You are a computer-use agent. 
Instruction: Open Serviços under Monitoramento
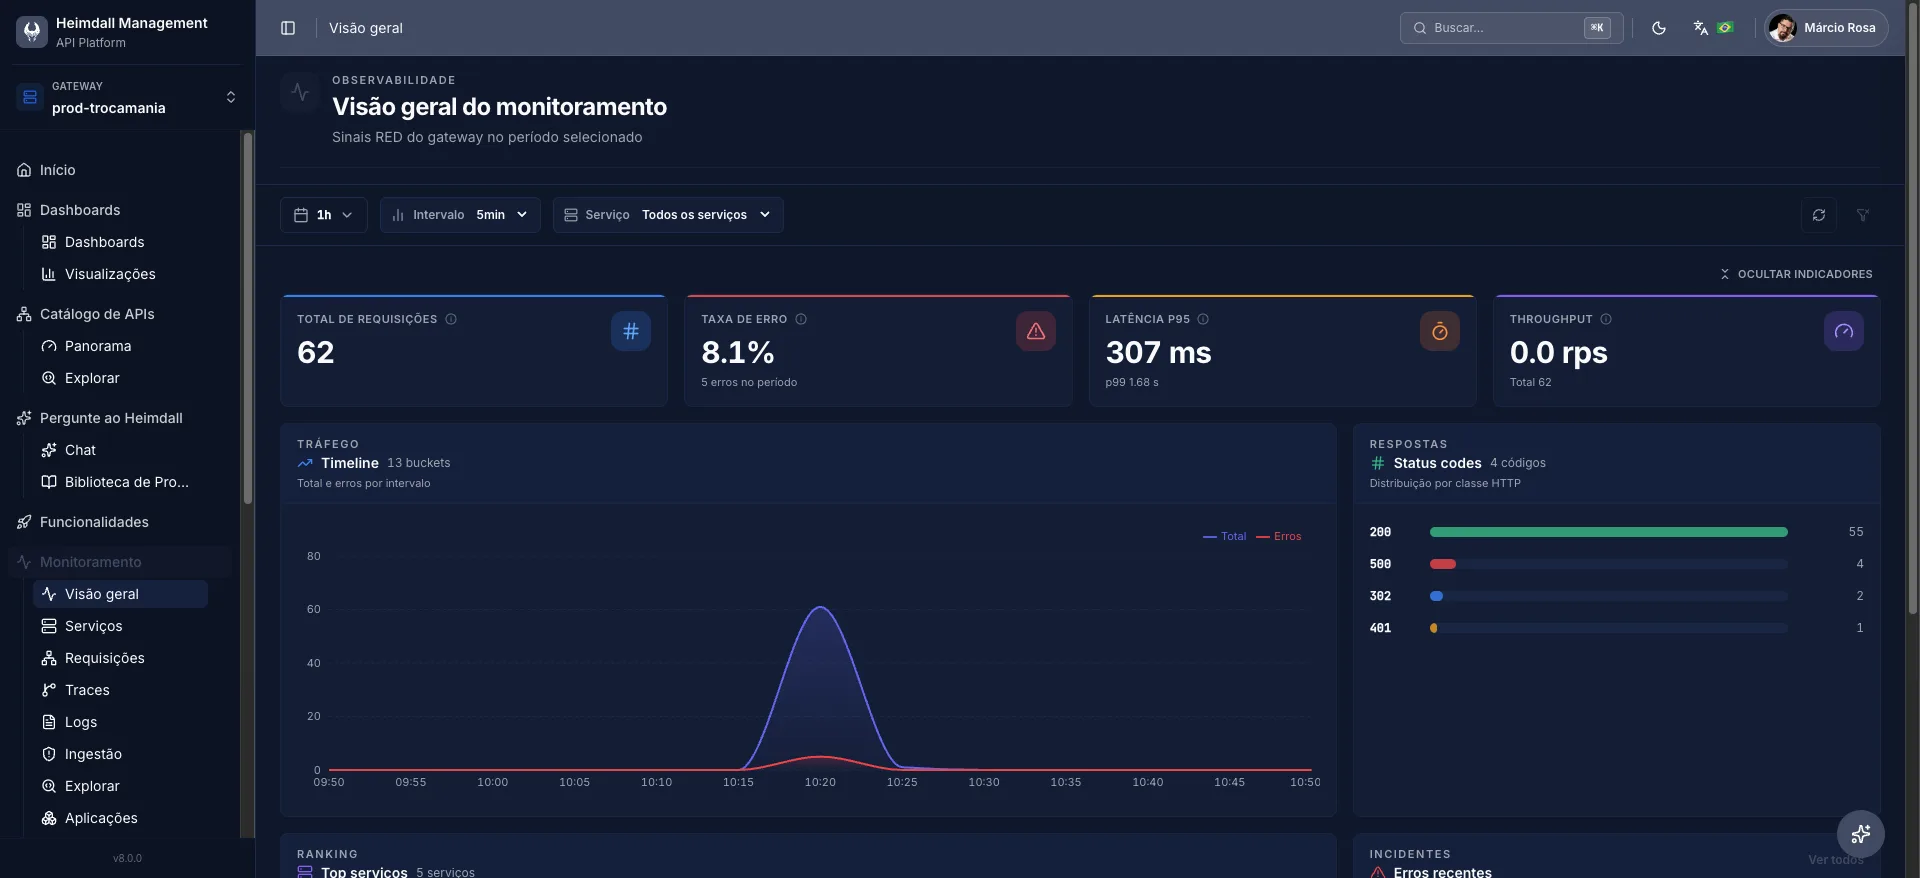pyautogui.click(x=120, y=626)
